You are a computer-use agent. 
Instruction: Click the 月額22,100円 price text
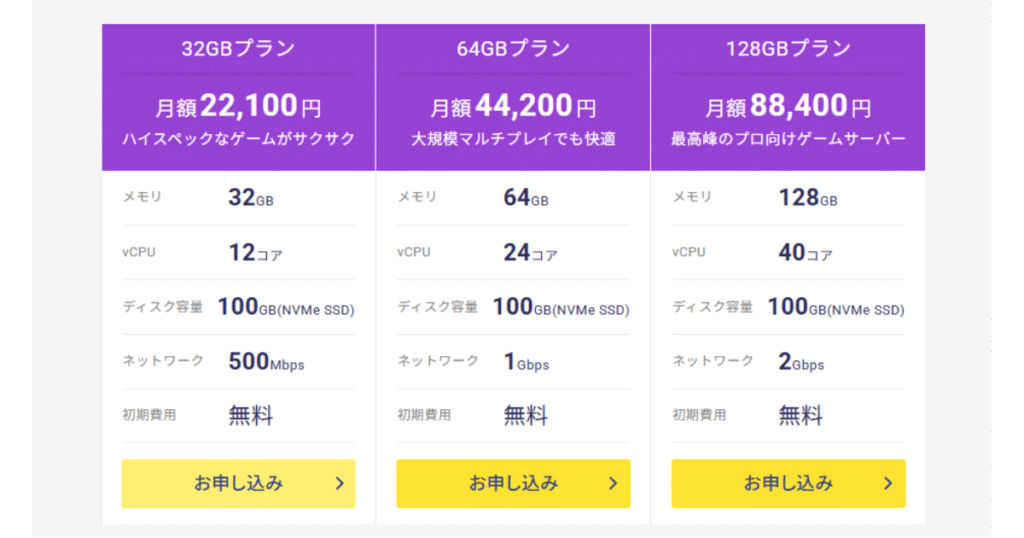click(x=238, y=105)
